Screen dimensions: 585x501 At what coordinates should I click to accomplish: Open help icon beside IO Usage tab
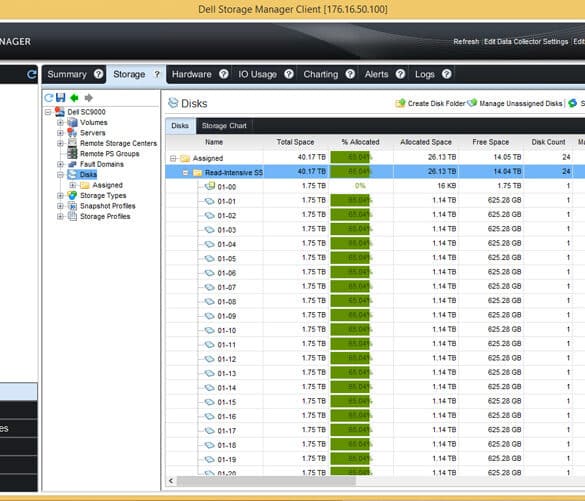tap(289, 74)
